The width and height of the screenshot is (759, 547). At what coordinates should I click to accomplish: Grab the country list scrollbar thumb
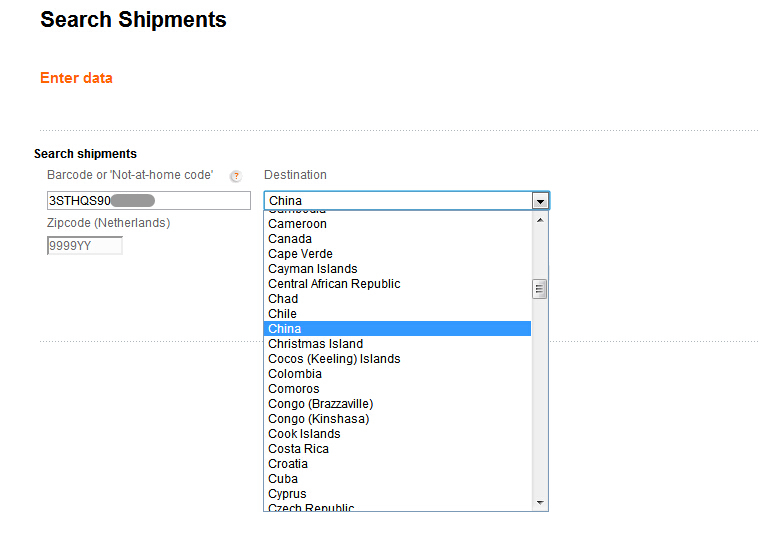539,289
